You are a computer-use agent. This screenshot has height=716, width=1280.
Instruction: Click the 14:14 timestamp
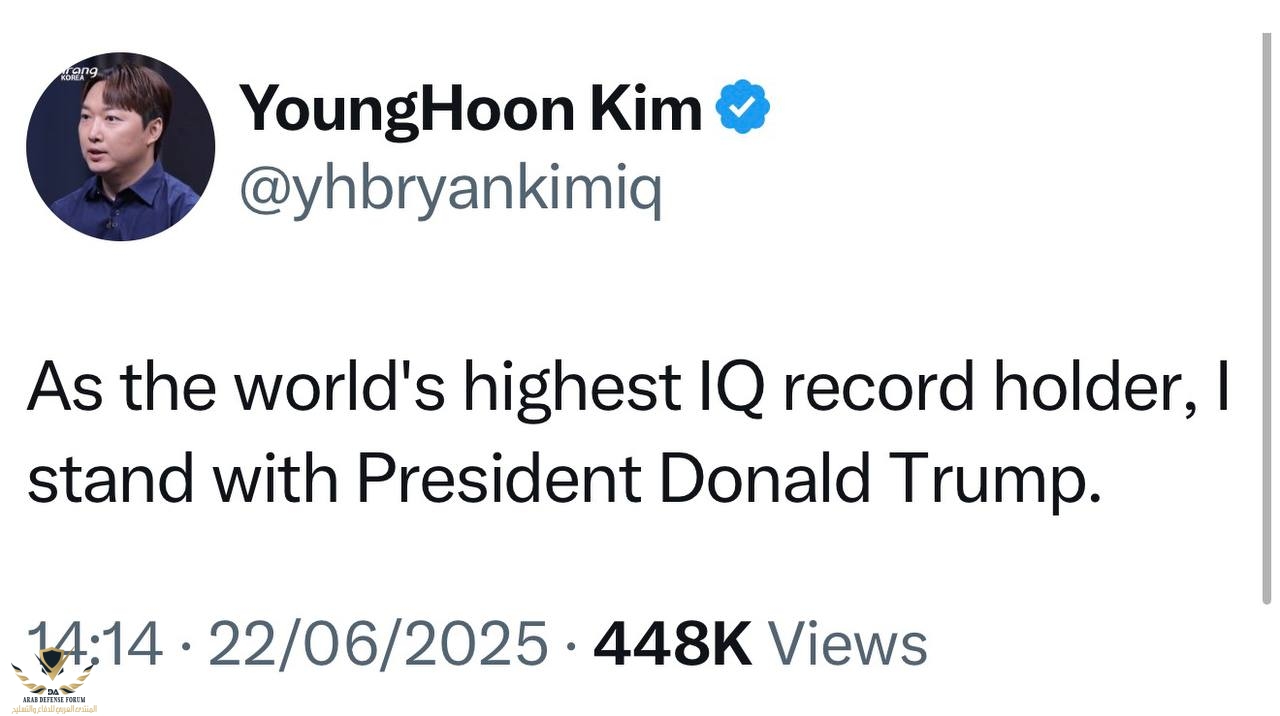pyautogui.click(x=95, y=643)
